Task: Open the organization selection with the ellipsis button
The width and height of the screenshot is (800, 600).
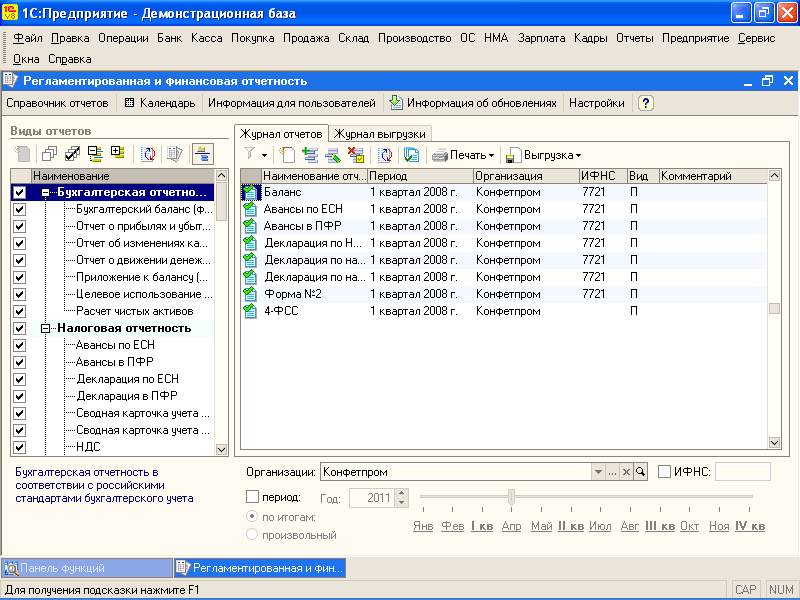Action: click(612, 472)
